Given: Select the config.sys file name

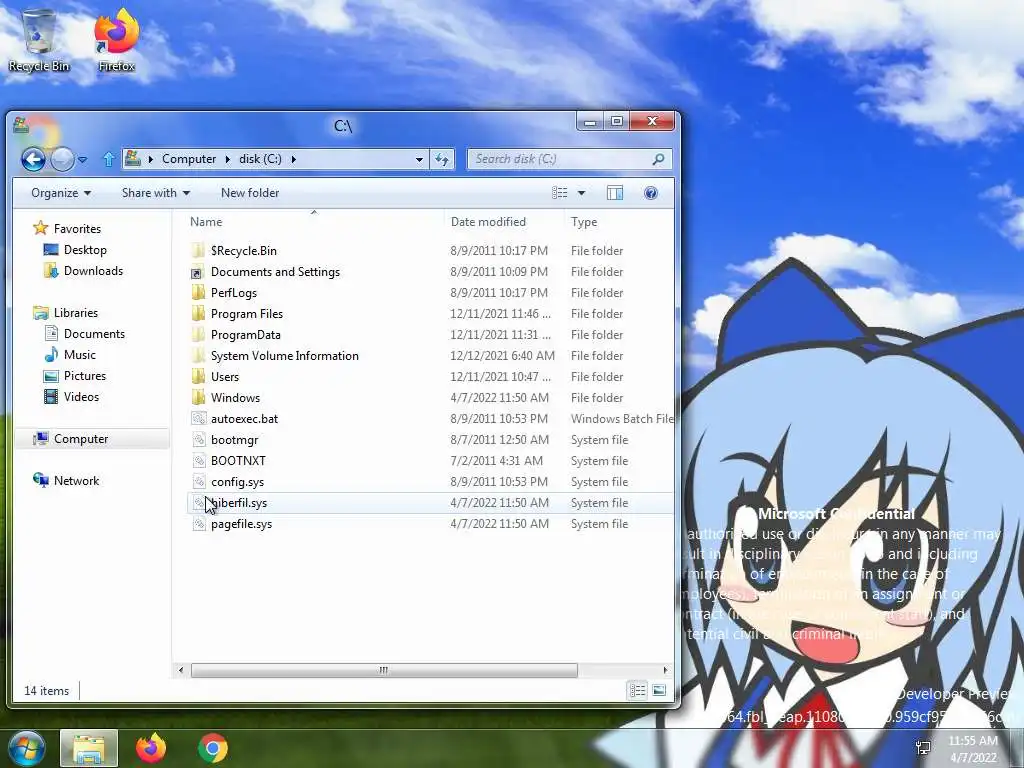Looking at the screenshot, I should [x=237, y=482].
